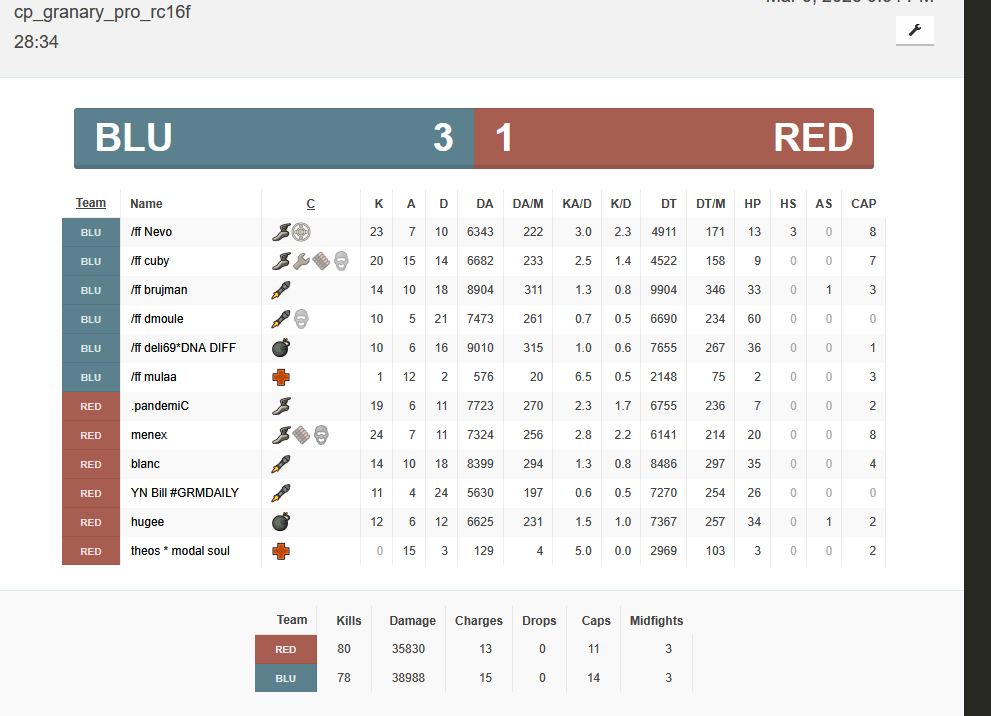Click the Medic cross icon for /ff mulaa

click(x=281, y=377)
